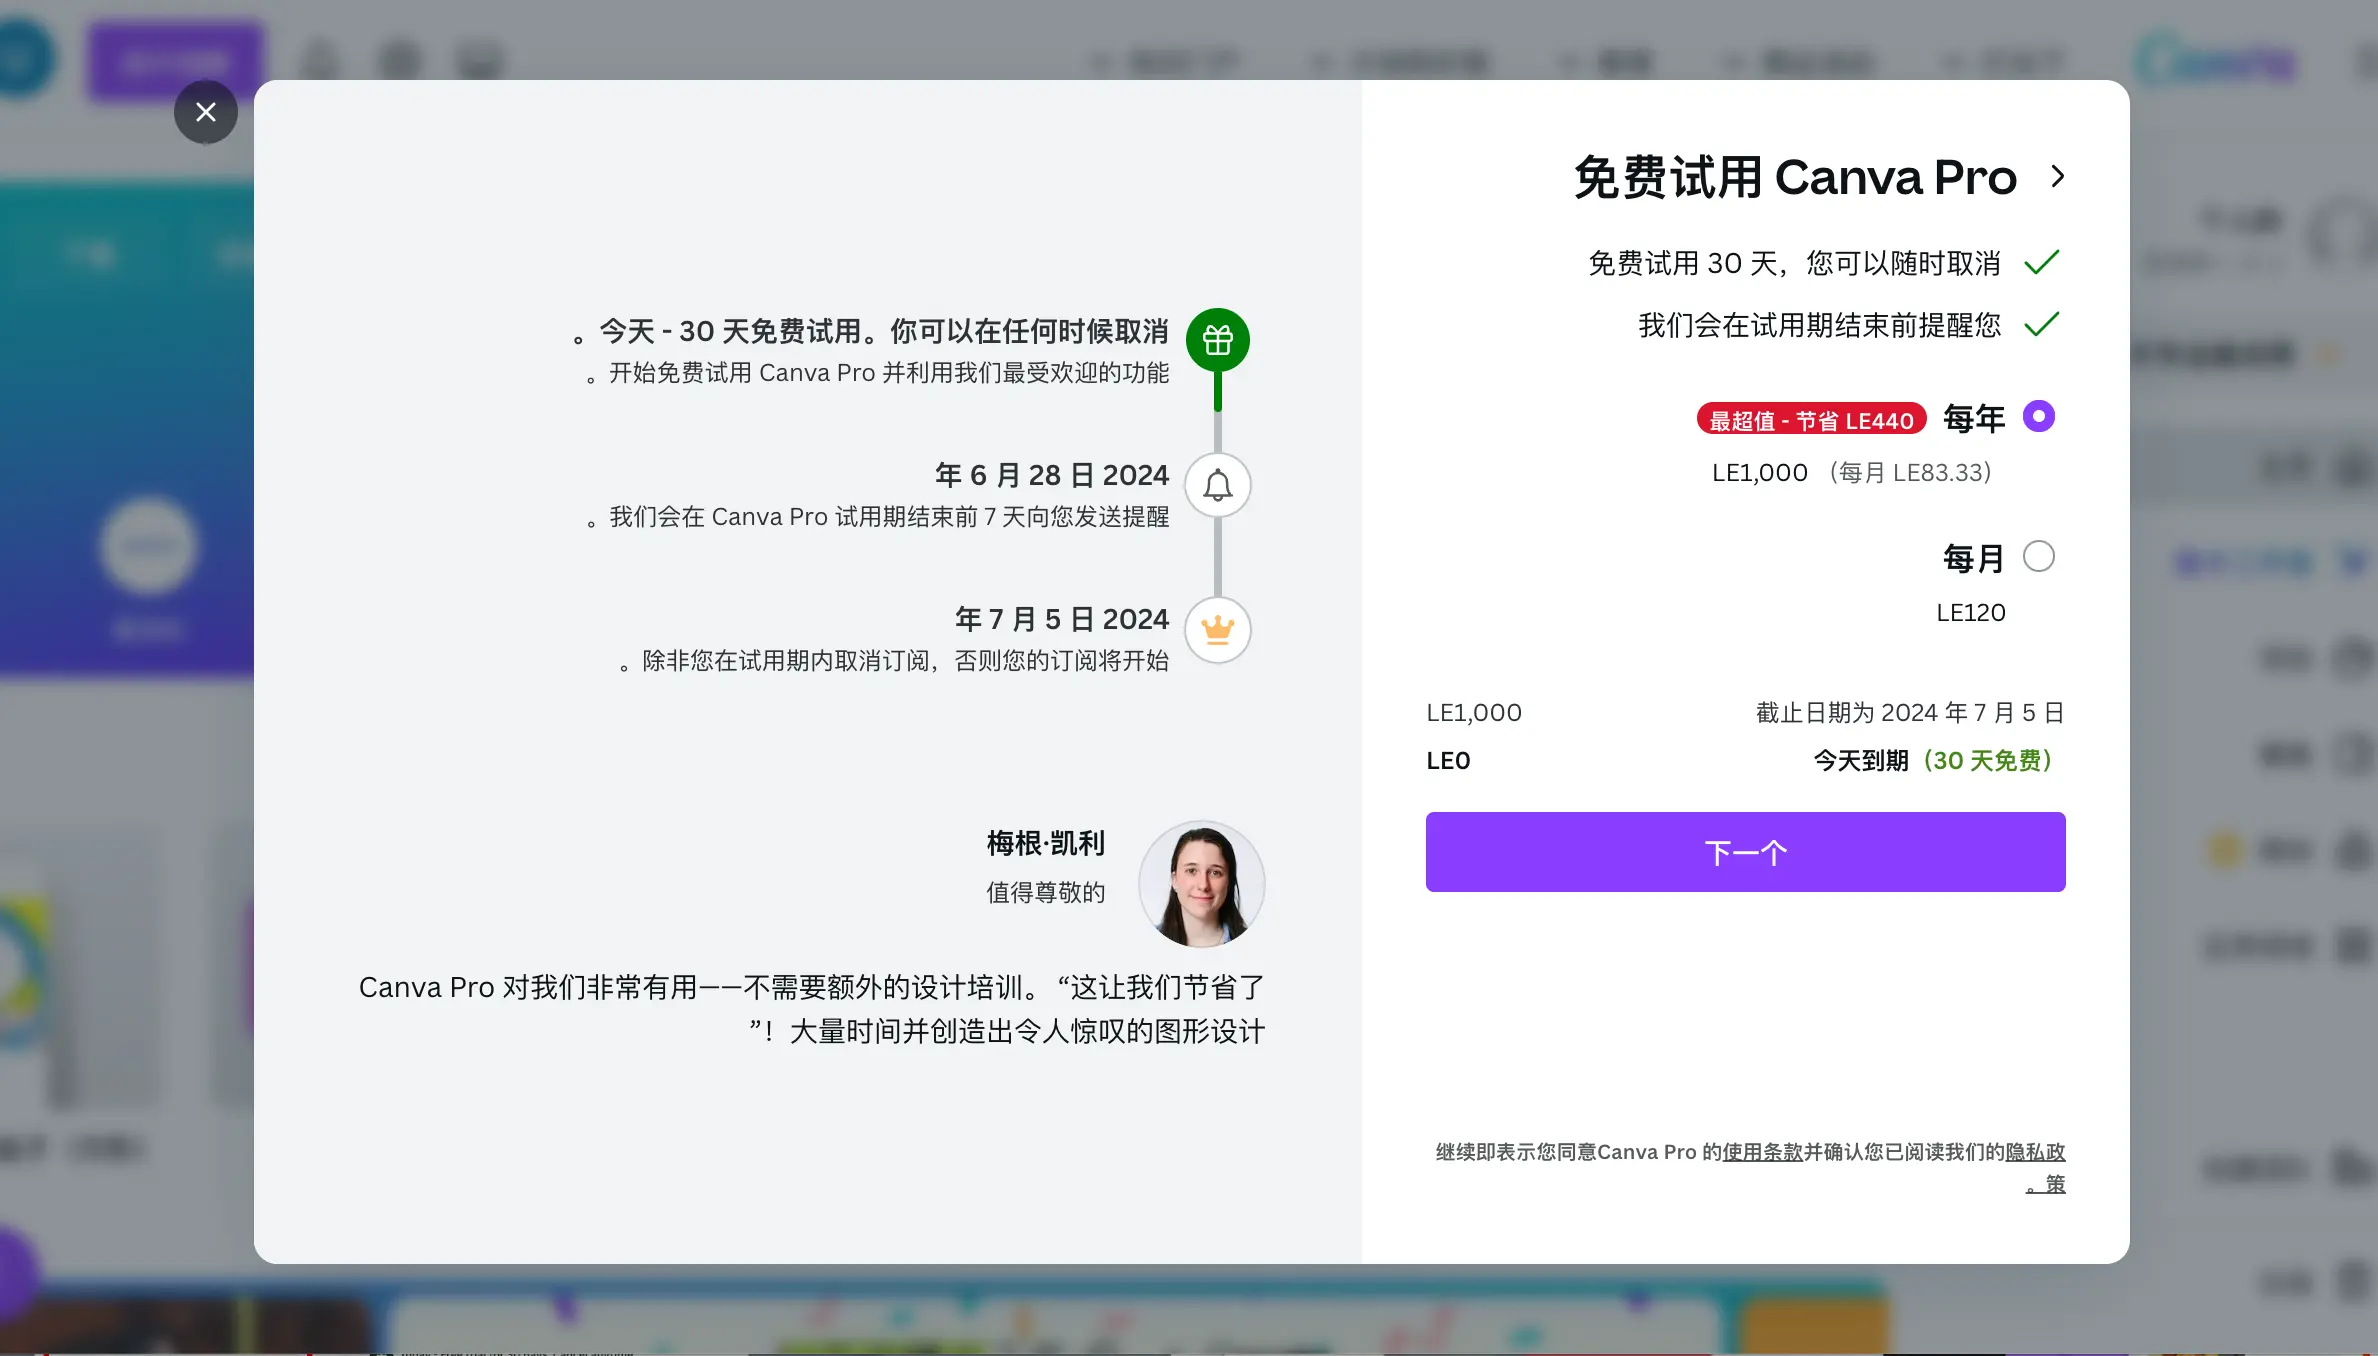Click the chevron next to 免费试用 Canva Pro
The height and width of the screenshot is (1356, 2378).
pos(2057,176)
